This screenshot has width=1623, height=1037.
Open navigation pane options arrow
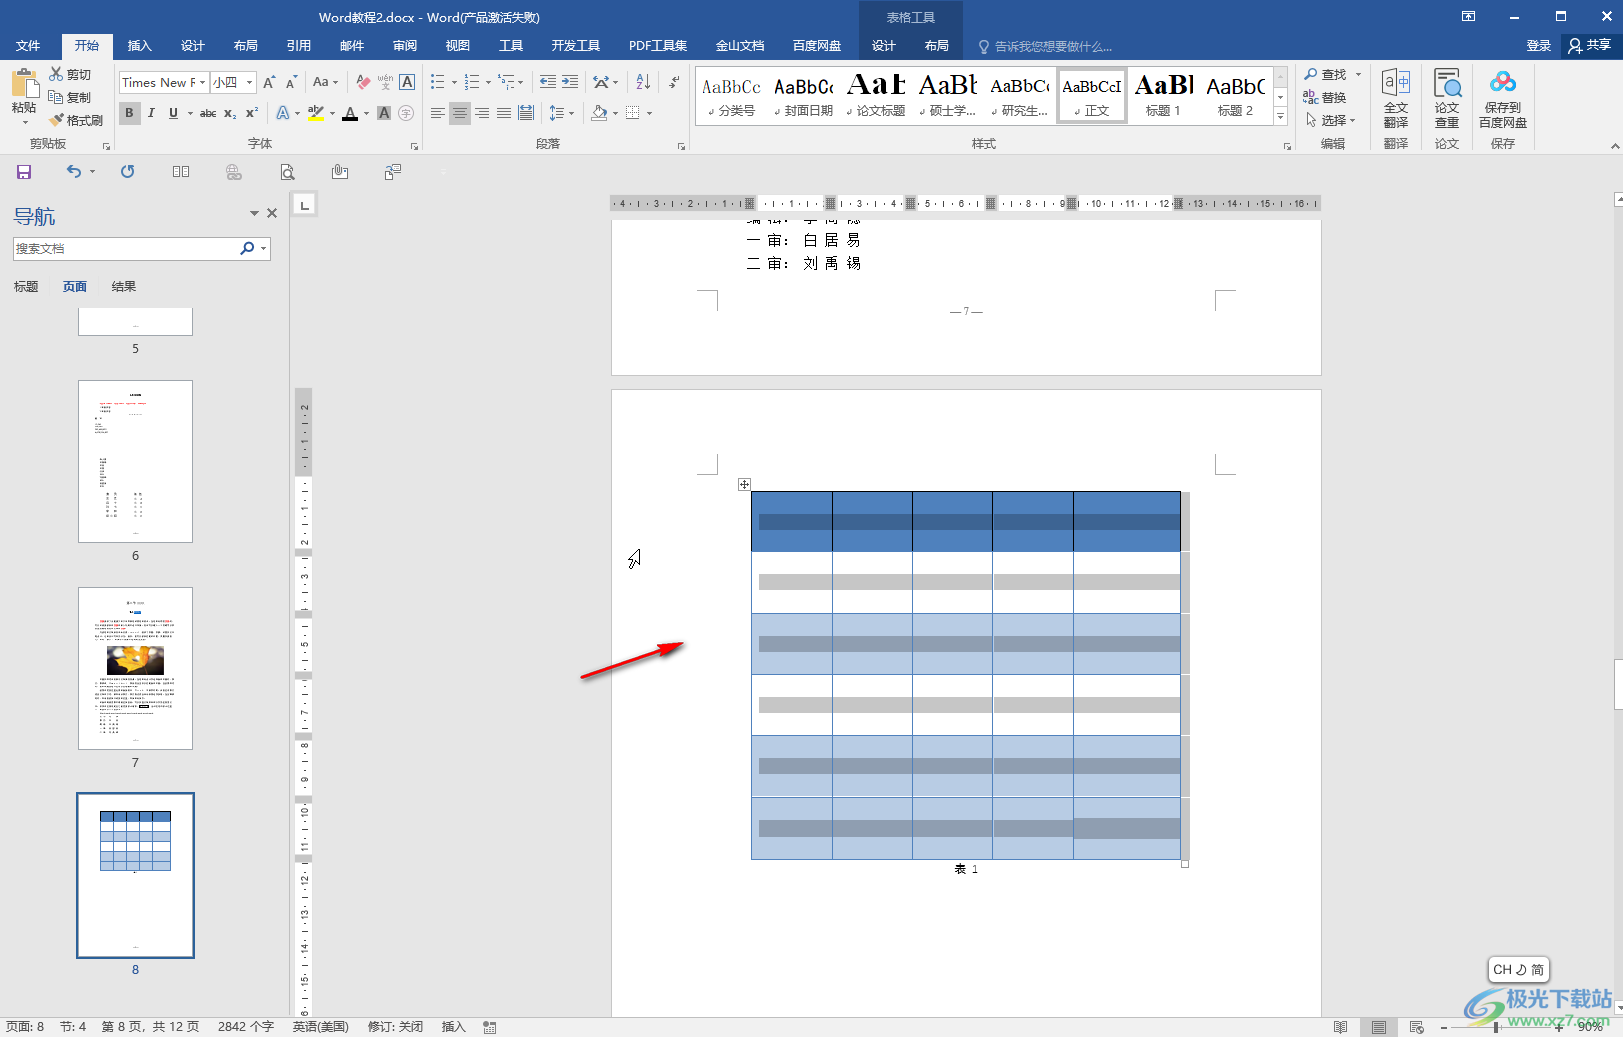[x=254, y=213]
